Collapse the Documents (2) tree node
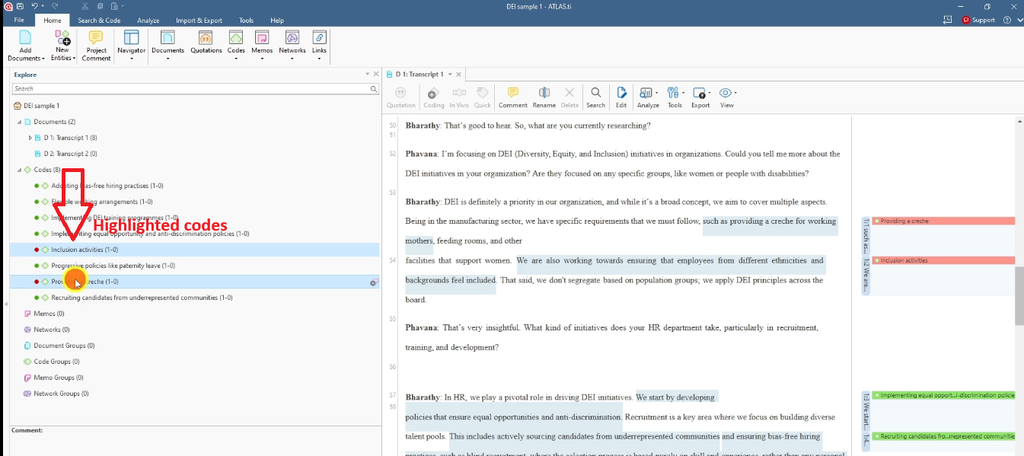 [20, 122]
